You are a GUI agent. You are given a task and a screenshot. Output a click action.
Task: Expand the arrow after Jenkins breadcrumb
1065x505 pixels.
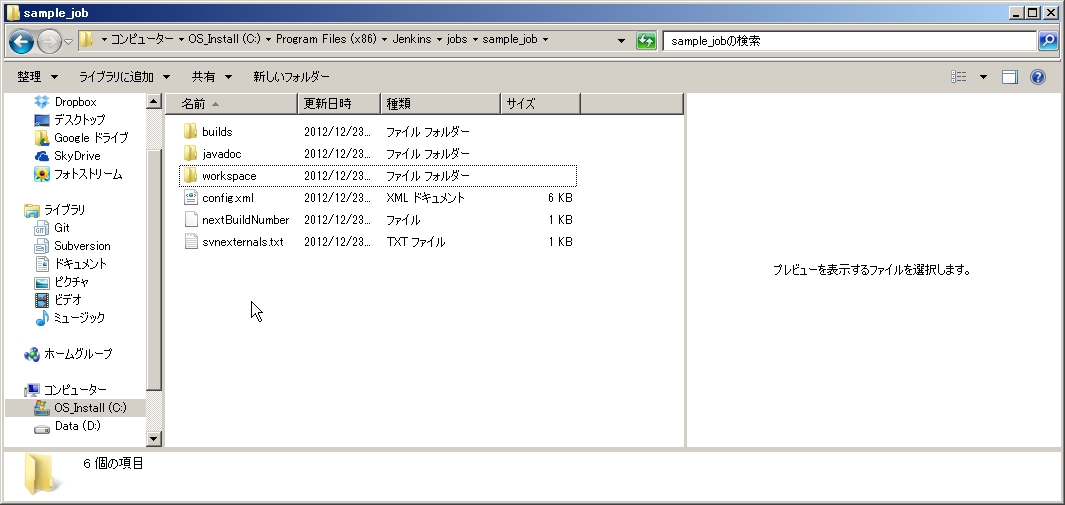click(x=439, y=39)
